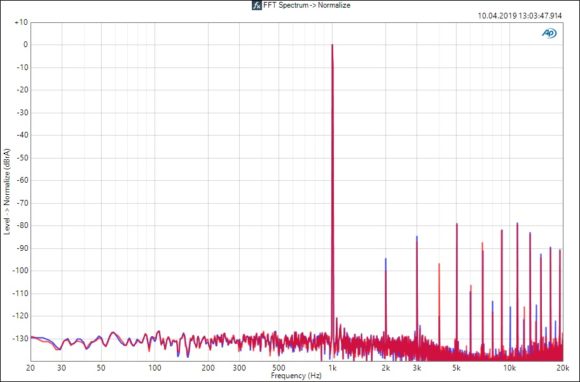Click the 2k harmonic peak top
Screen dimensions: 580x382
[x=386, y=259]
